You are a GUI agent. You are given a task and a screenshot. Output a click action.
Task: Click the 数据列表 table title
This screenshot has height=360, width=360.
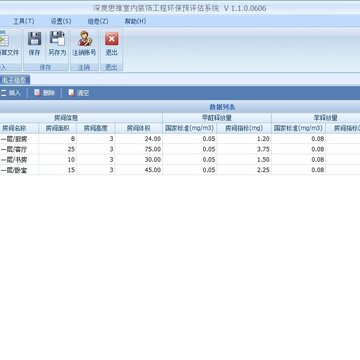point(222,107)
